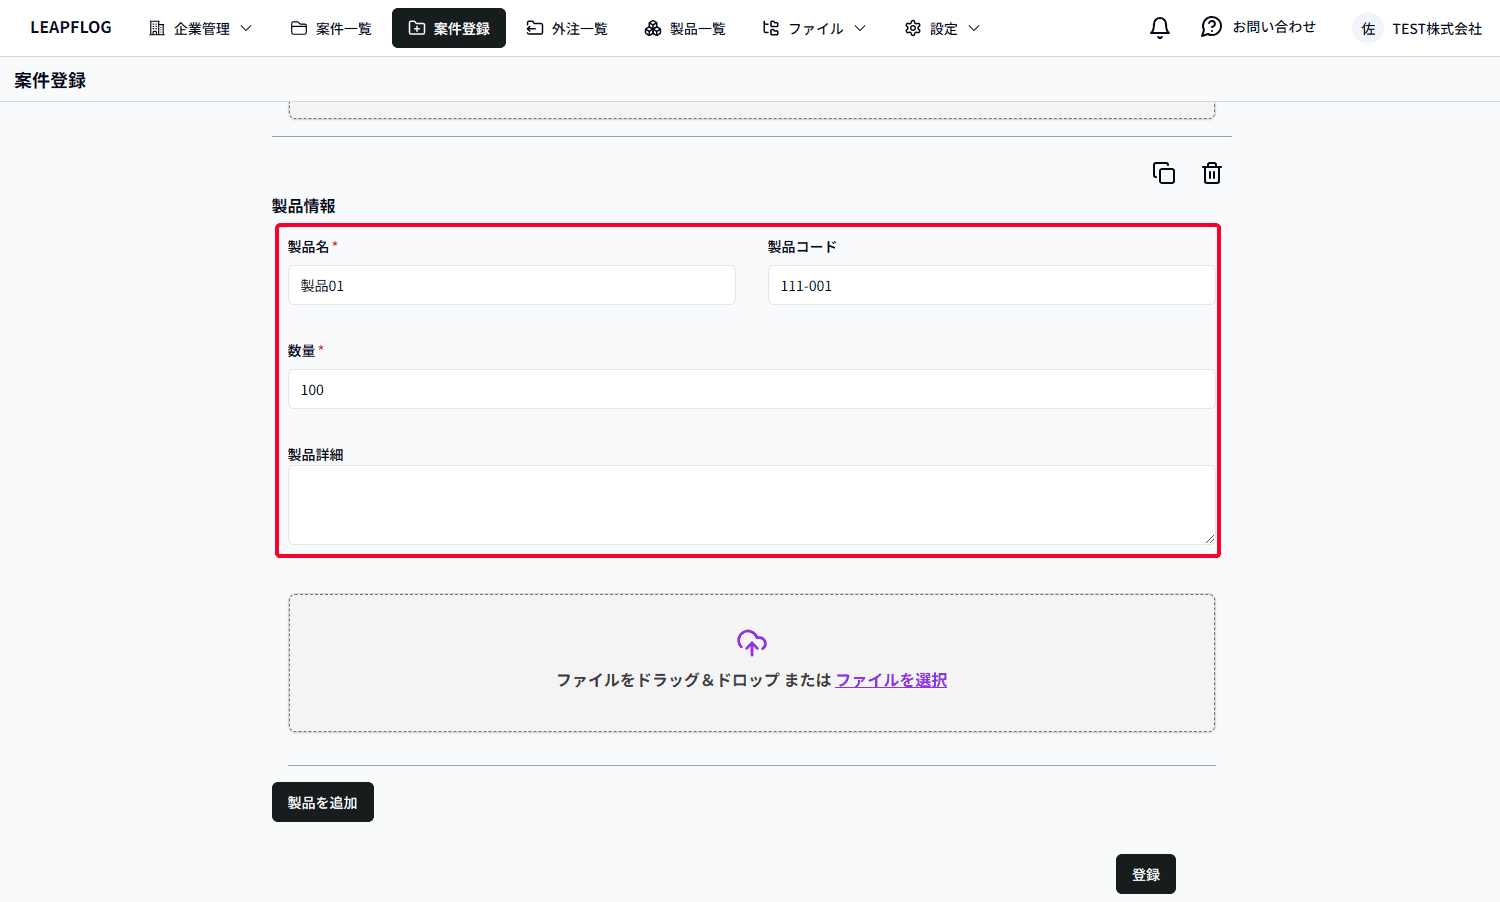Click the LEAPFLOG logo
1500x902 pixels.
coord(71,28)
